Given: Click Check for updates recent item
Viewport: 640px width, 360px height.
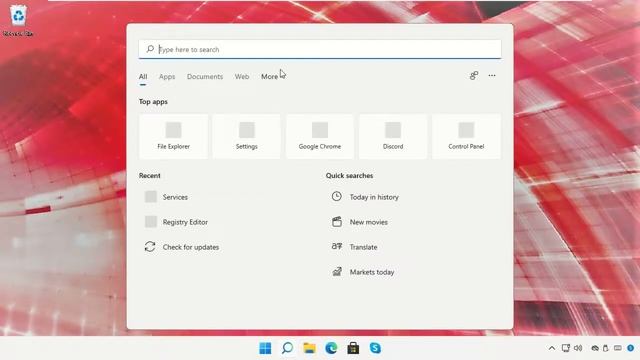Looking at the screenshot, I should coord(191,247).
